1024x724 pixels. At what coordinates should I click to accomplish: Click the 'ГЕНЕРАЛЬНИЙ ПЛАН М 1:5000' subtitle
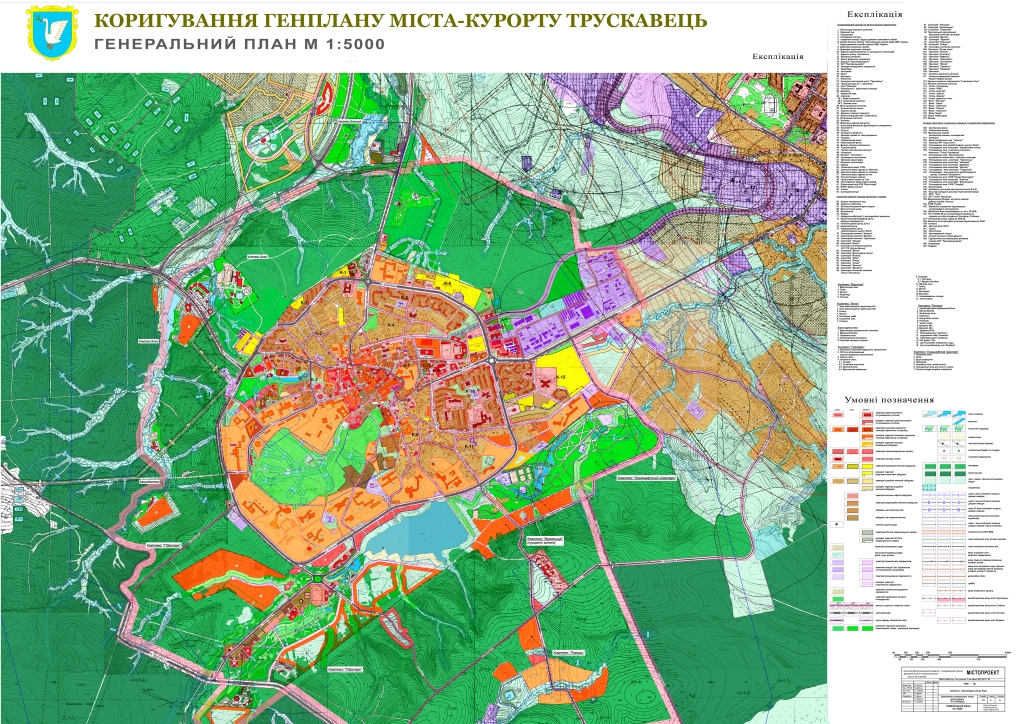coord(238,45)
